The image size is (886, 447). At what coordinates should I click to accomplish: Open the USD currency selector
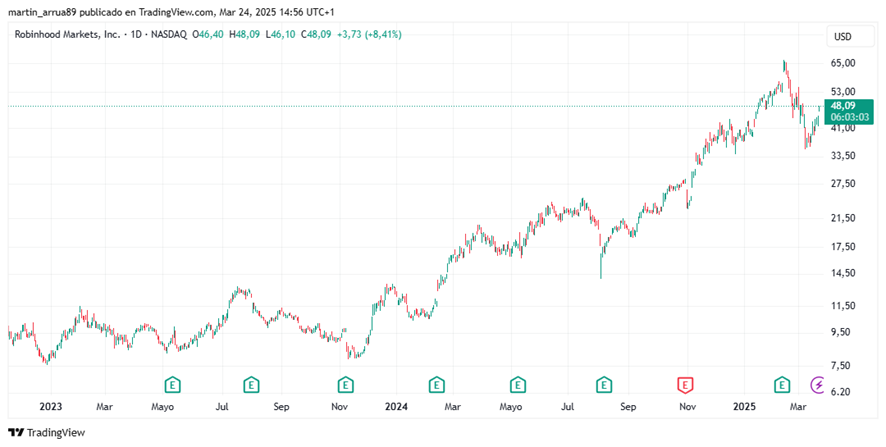[x=842, y=37]
